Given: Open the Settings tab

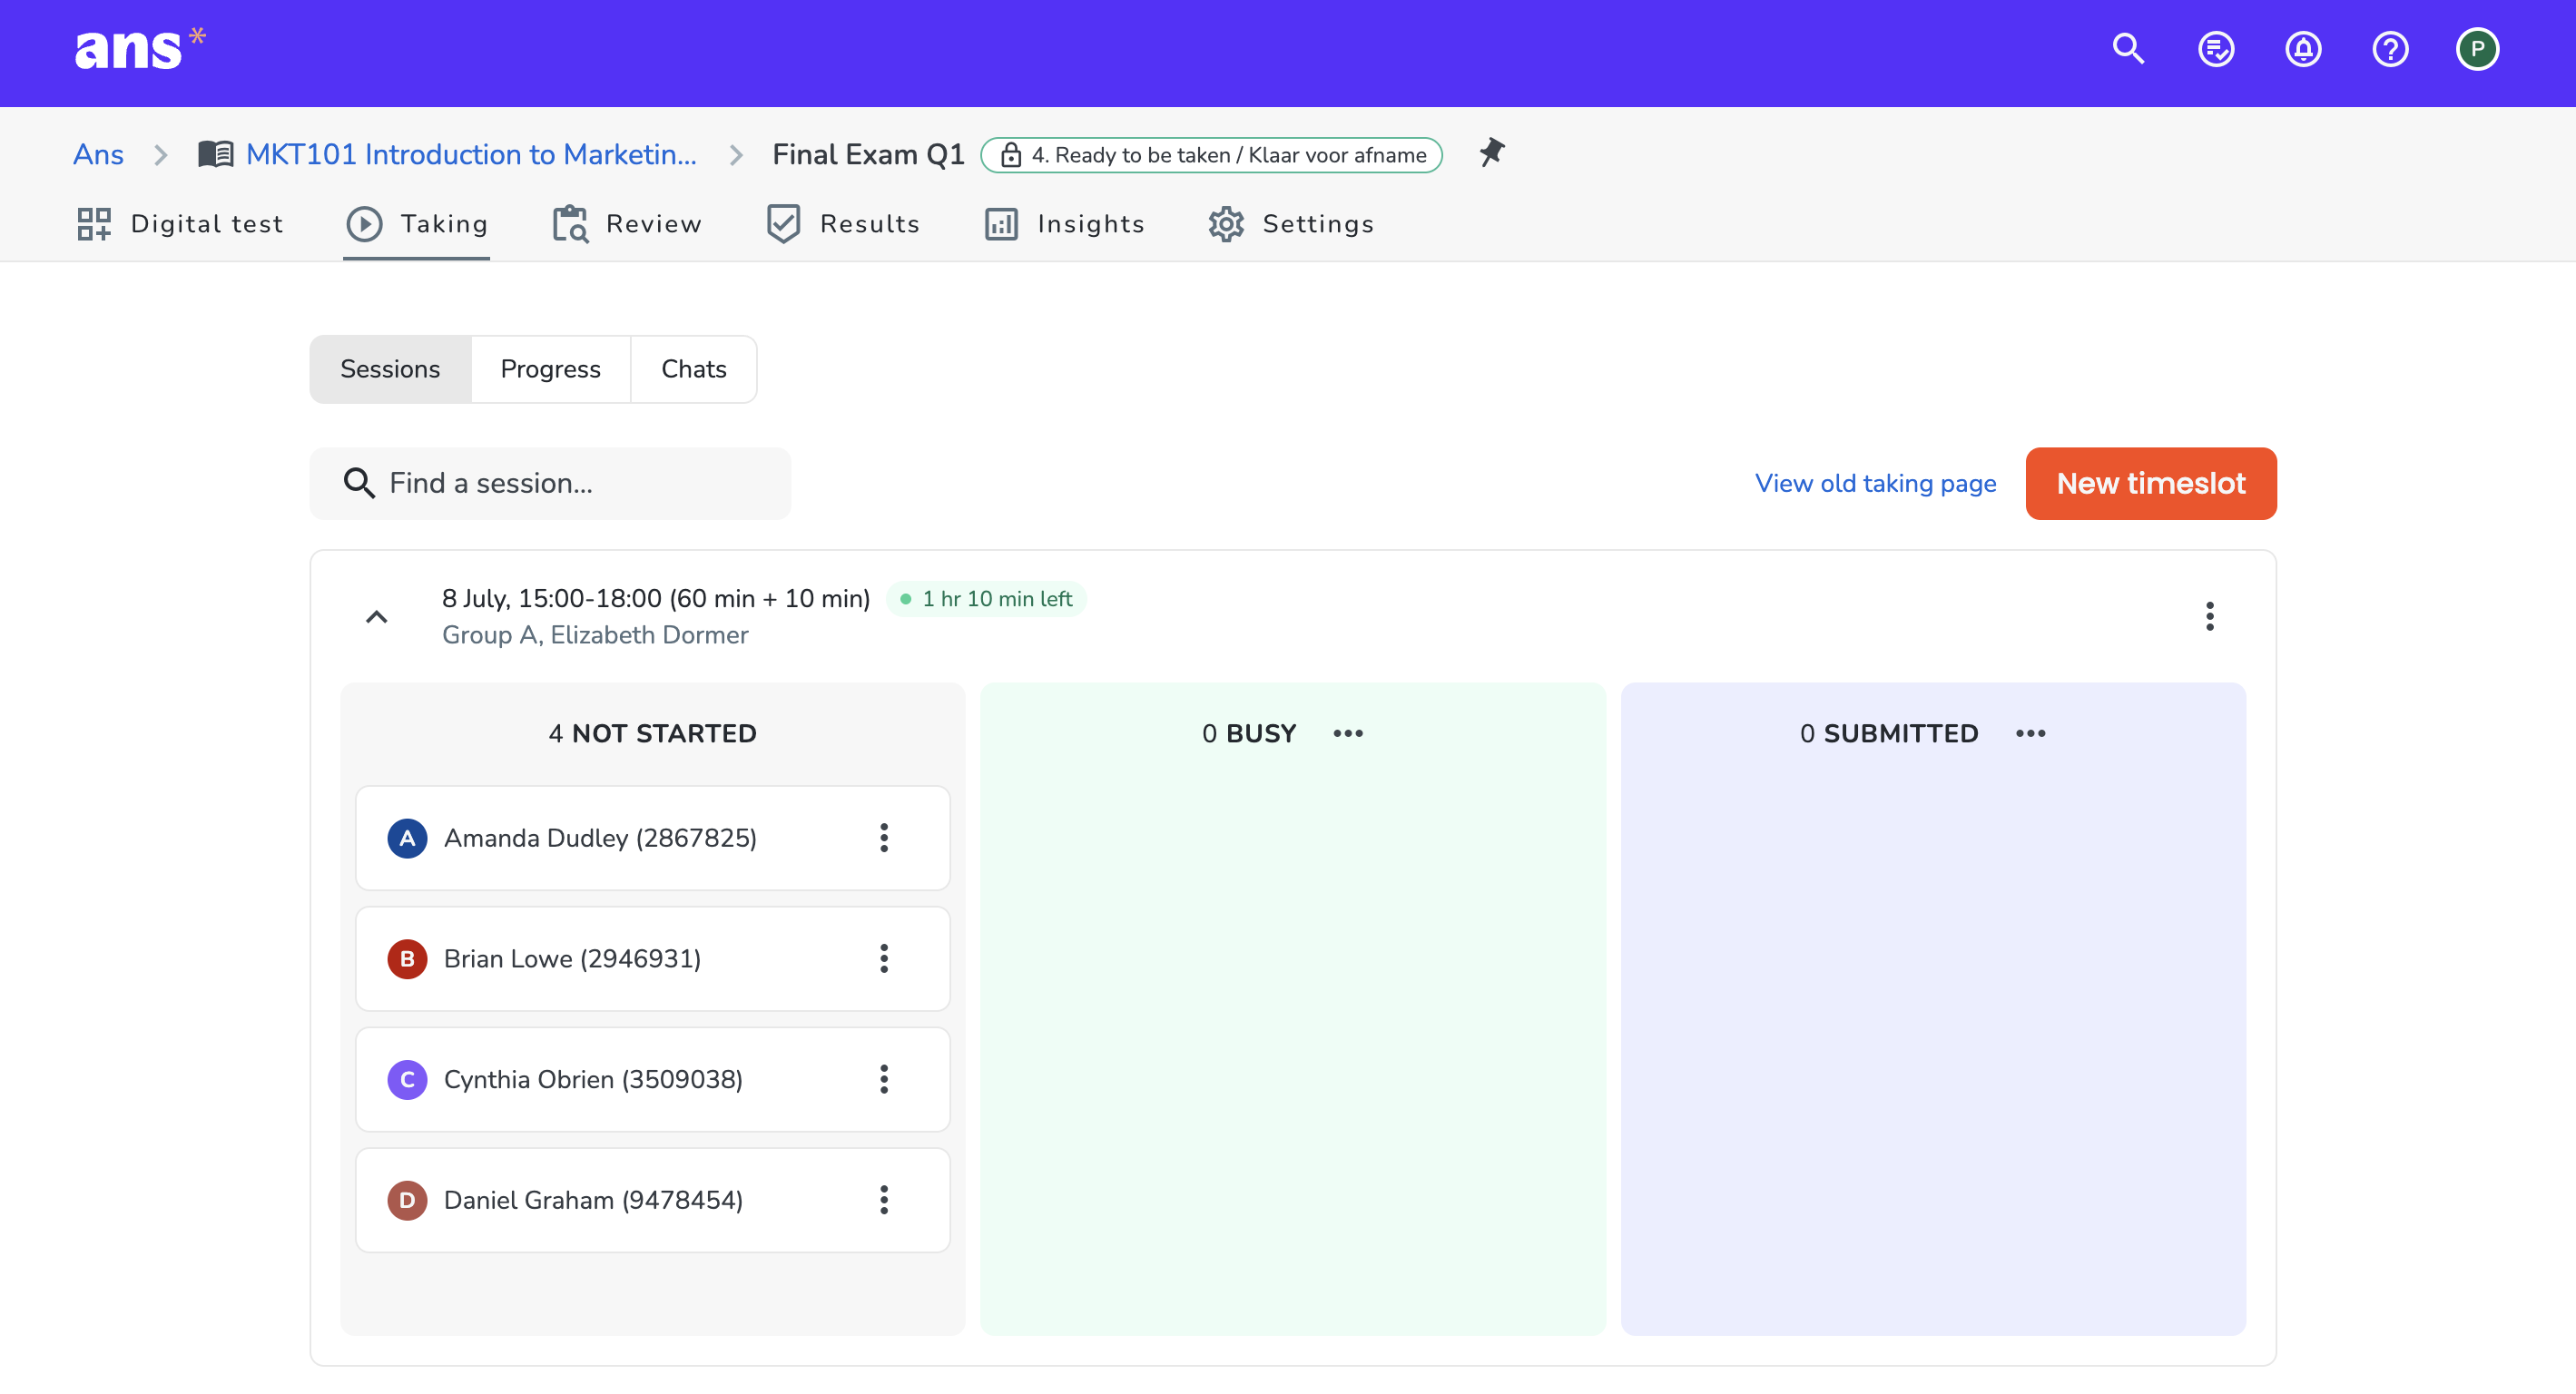Looking at the screenshot, I should (x=1290, y=224).
